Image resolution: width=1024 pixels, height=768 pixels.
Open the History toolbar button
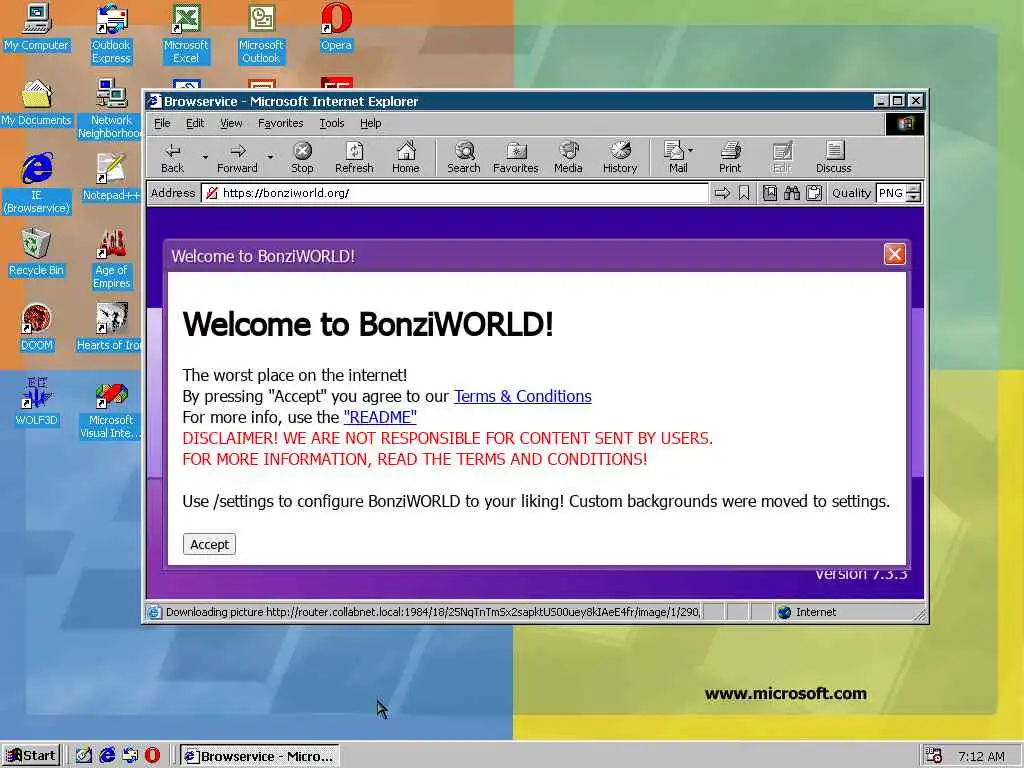(620, 157)
